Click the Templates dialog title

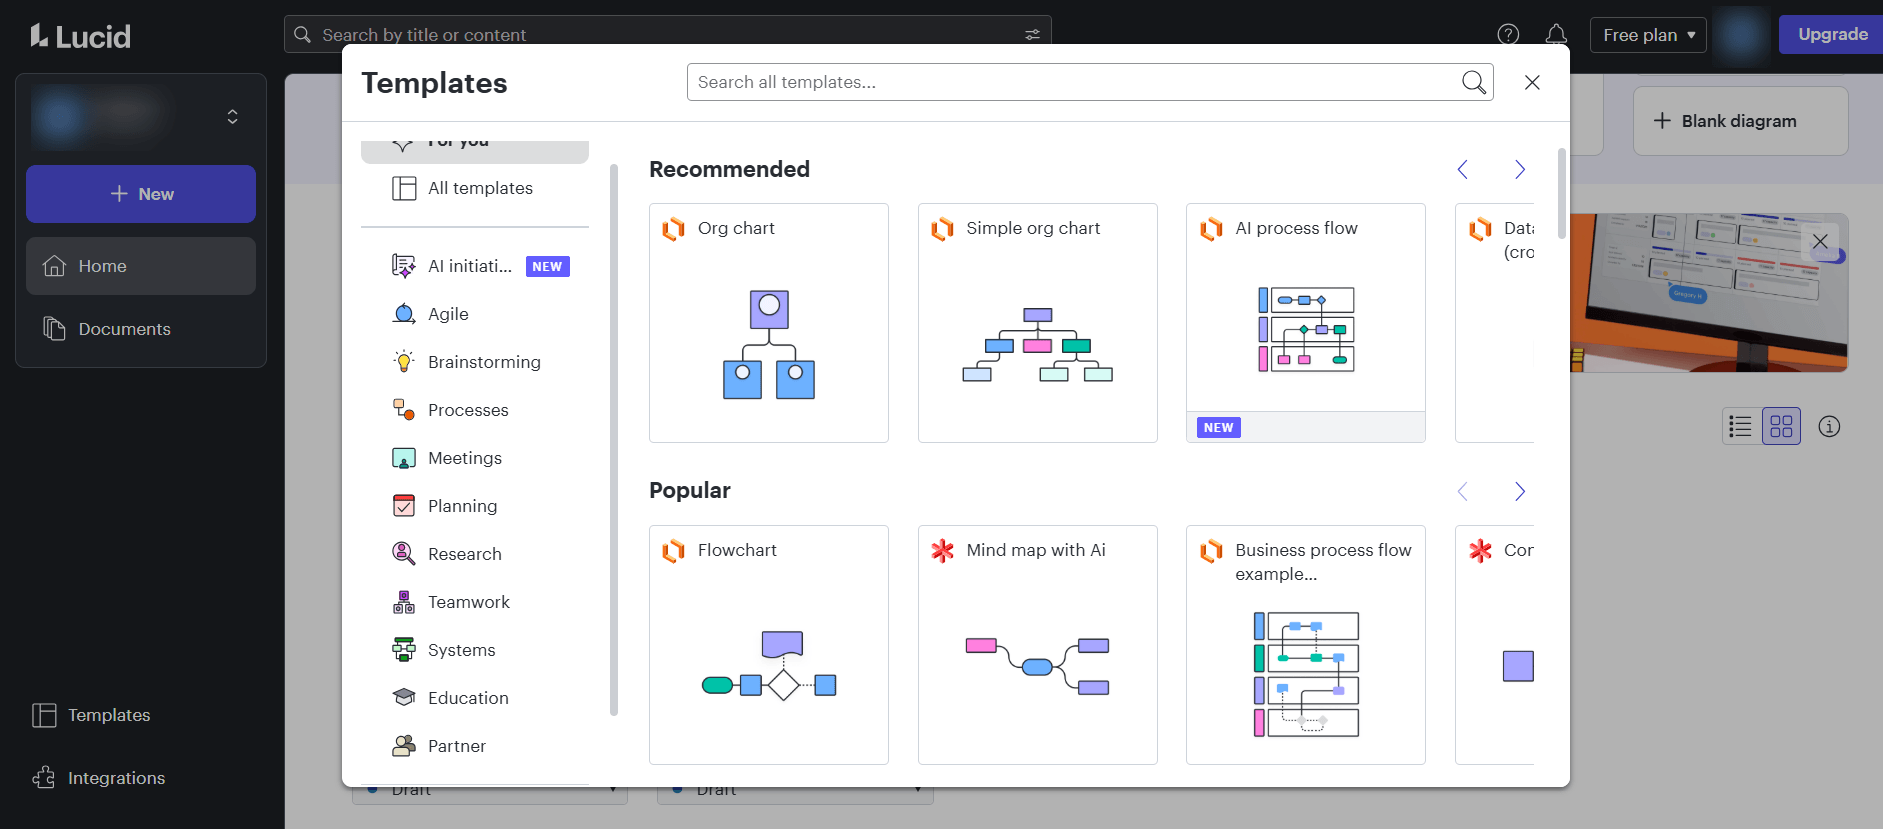435,83
